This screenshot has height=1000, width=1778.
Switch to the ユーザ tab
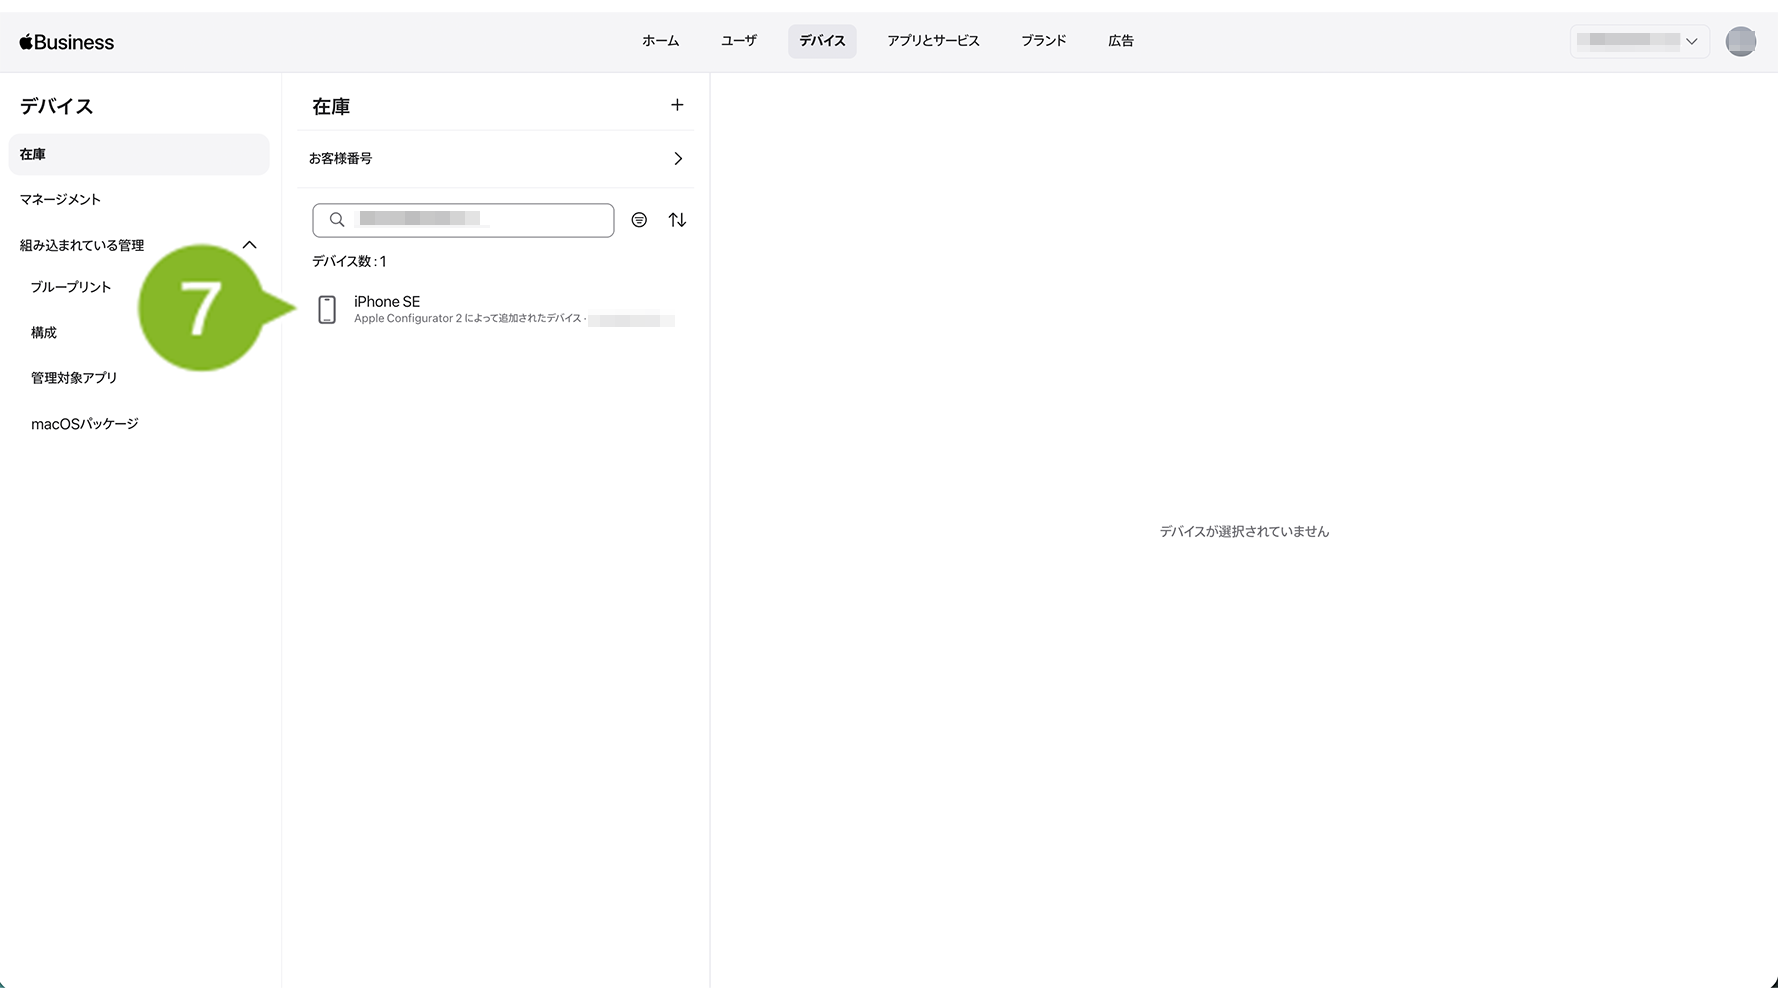[x=739, y=41]
